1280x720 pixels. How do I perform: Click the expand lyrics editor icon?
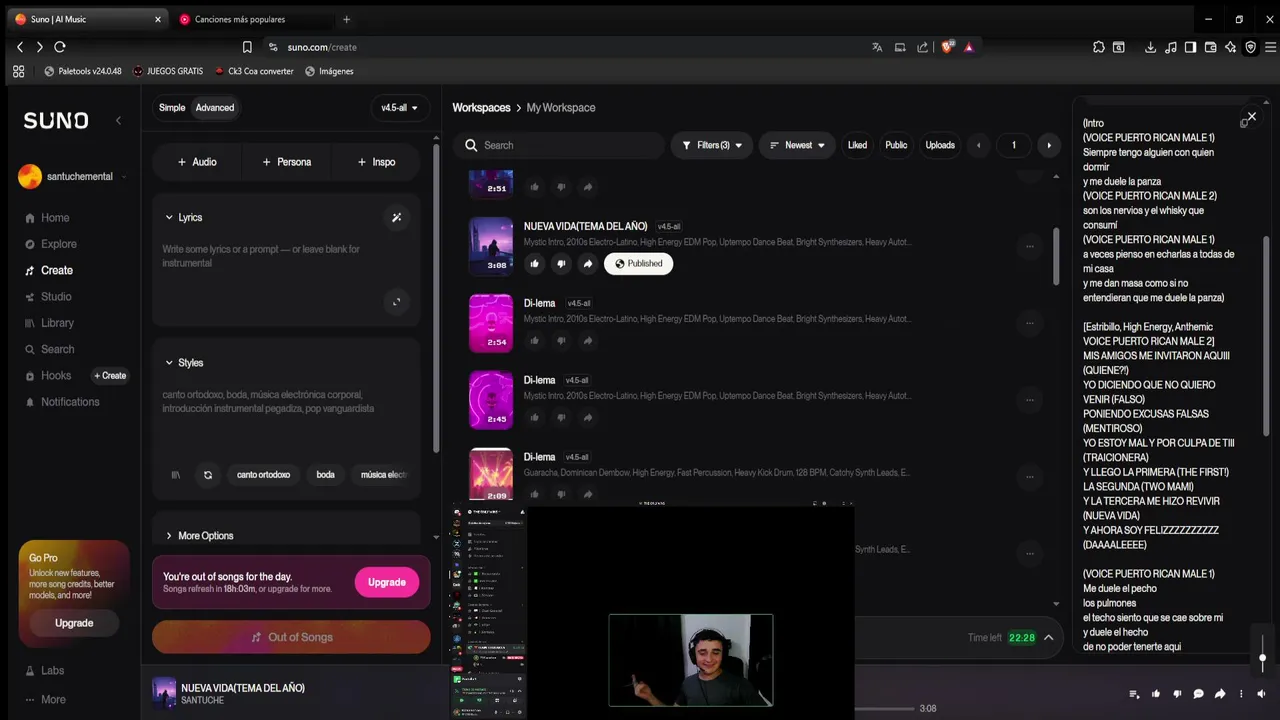click(397, 302)
